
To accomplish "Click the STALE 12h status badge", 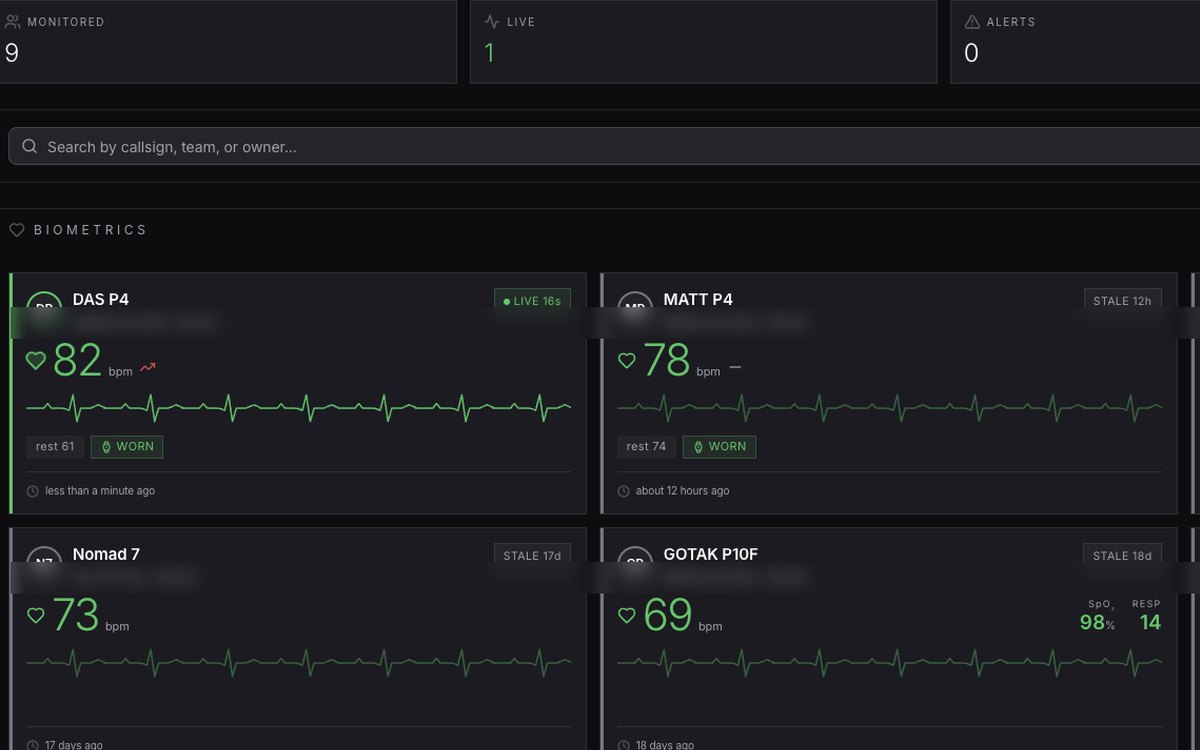I will pos(1122,300).
